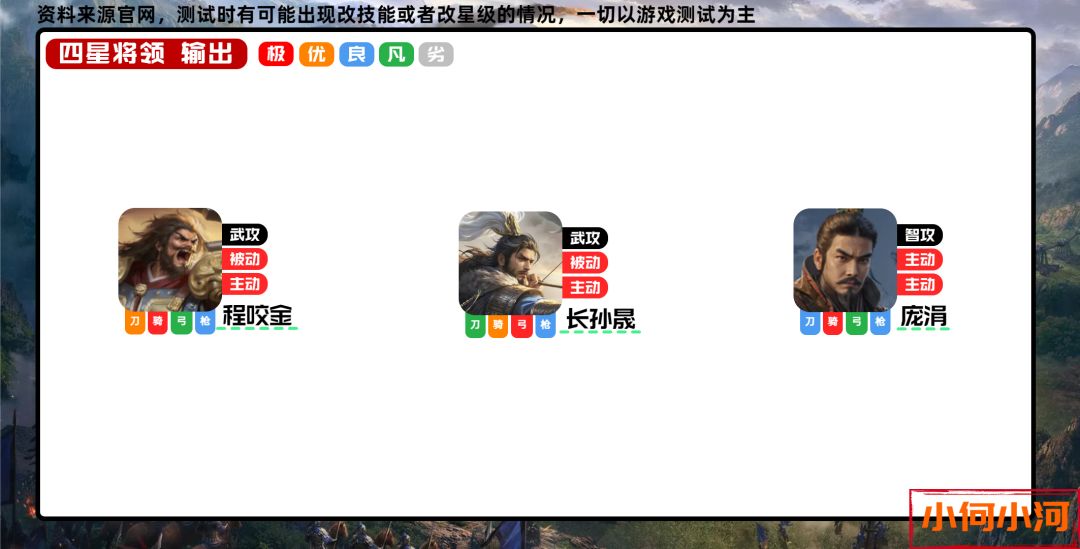The image size is (1080, 549).
Task: Select 庞涓's 骑 troop badge
Action: click(833, 322)
